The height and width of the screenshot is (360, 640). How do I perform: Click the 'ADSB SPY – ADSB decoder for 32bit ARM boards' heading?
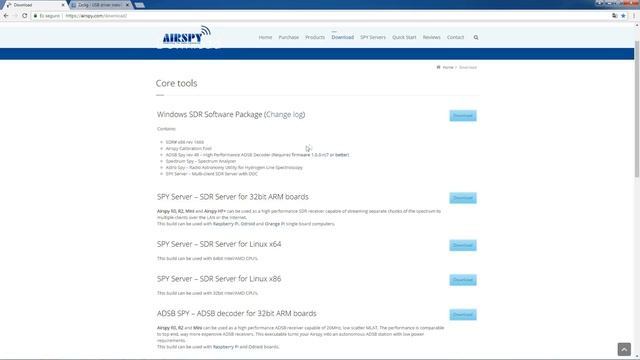click(x=237, y=313)
